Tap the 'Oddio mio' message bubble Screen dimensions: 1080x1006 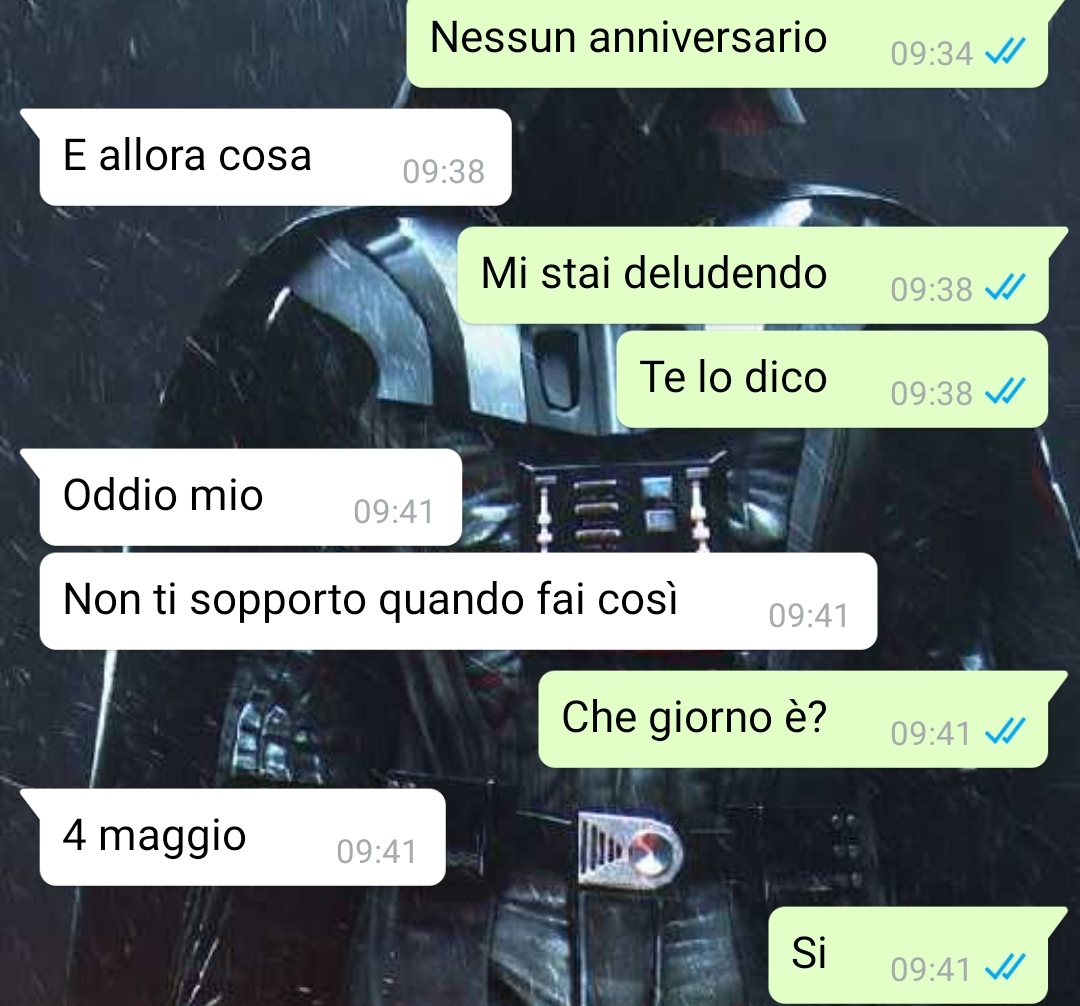pos(251,497)
